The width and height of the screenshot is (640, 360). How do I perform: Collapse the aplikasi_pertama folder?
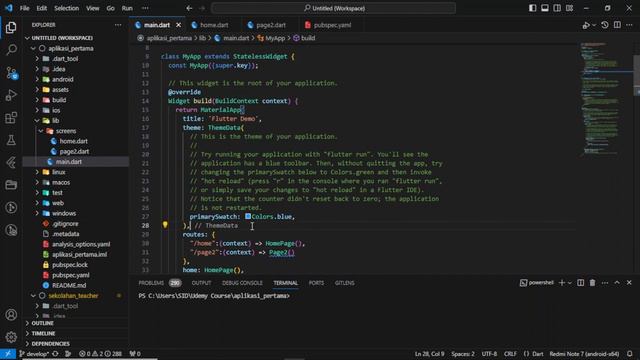pyautogui.click(x=33, y=48)
